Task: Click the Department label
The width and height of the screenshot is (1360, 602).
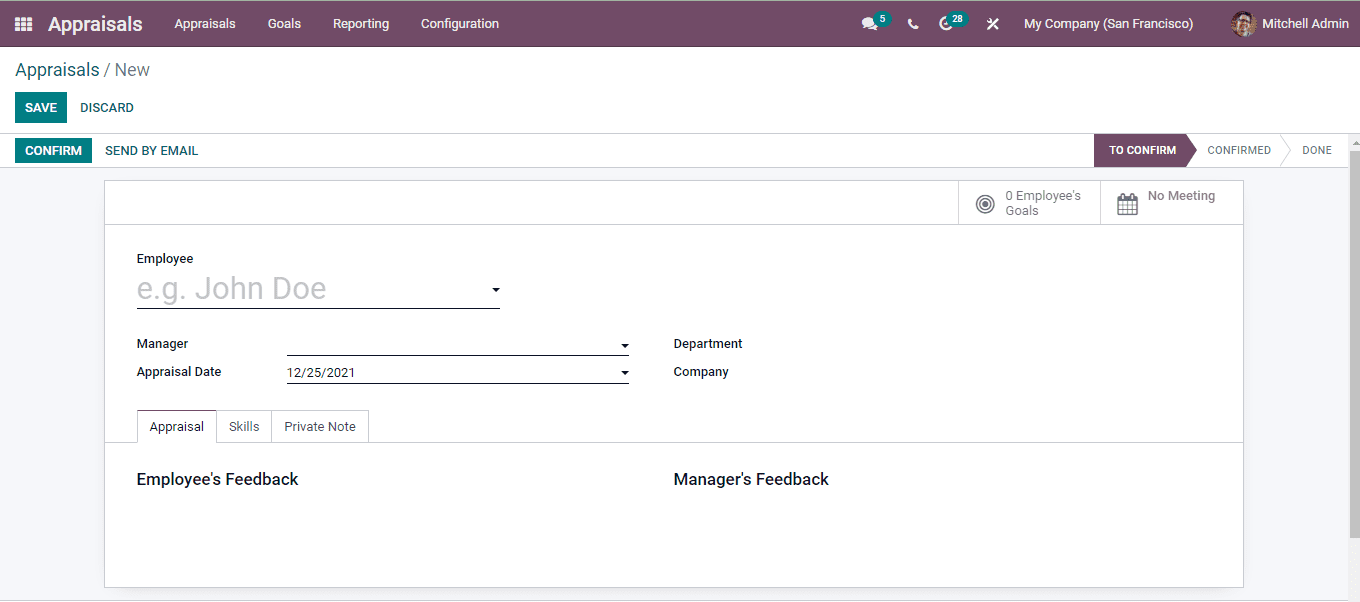Action: (x=708, y=344)
